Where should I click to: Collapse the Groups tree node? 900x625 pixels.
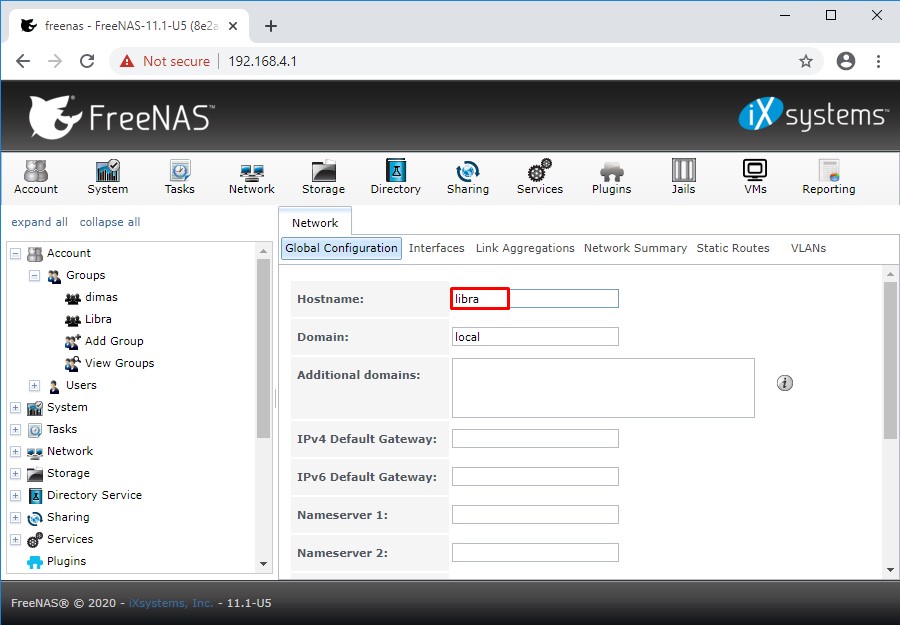[x=34, y=275]
